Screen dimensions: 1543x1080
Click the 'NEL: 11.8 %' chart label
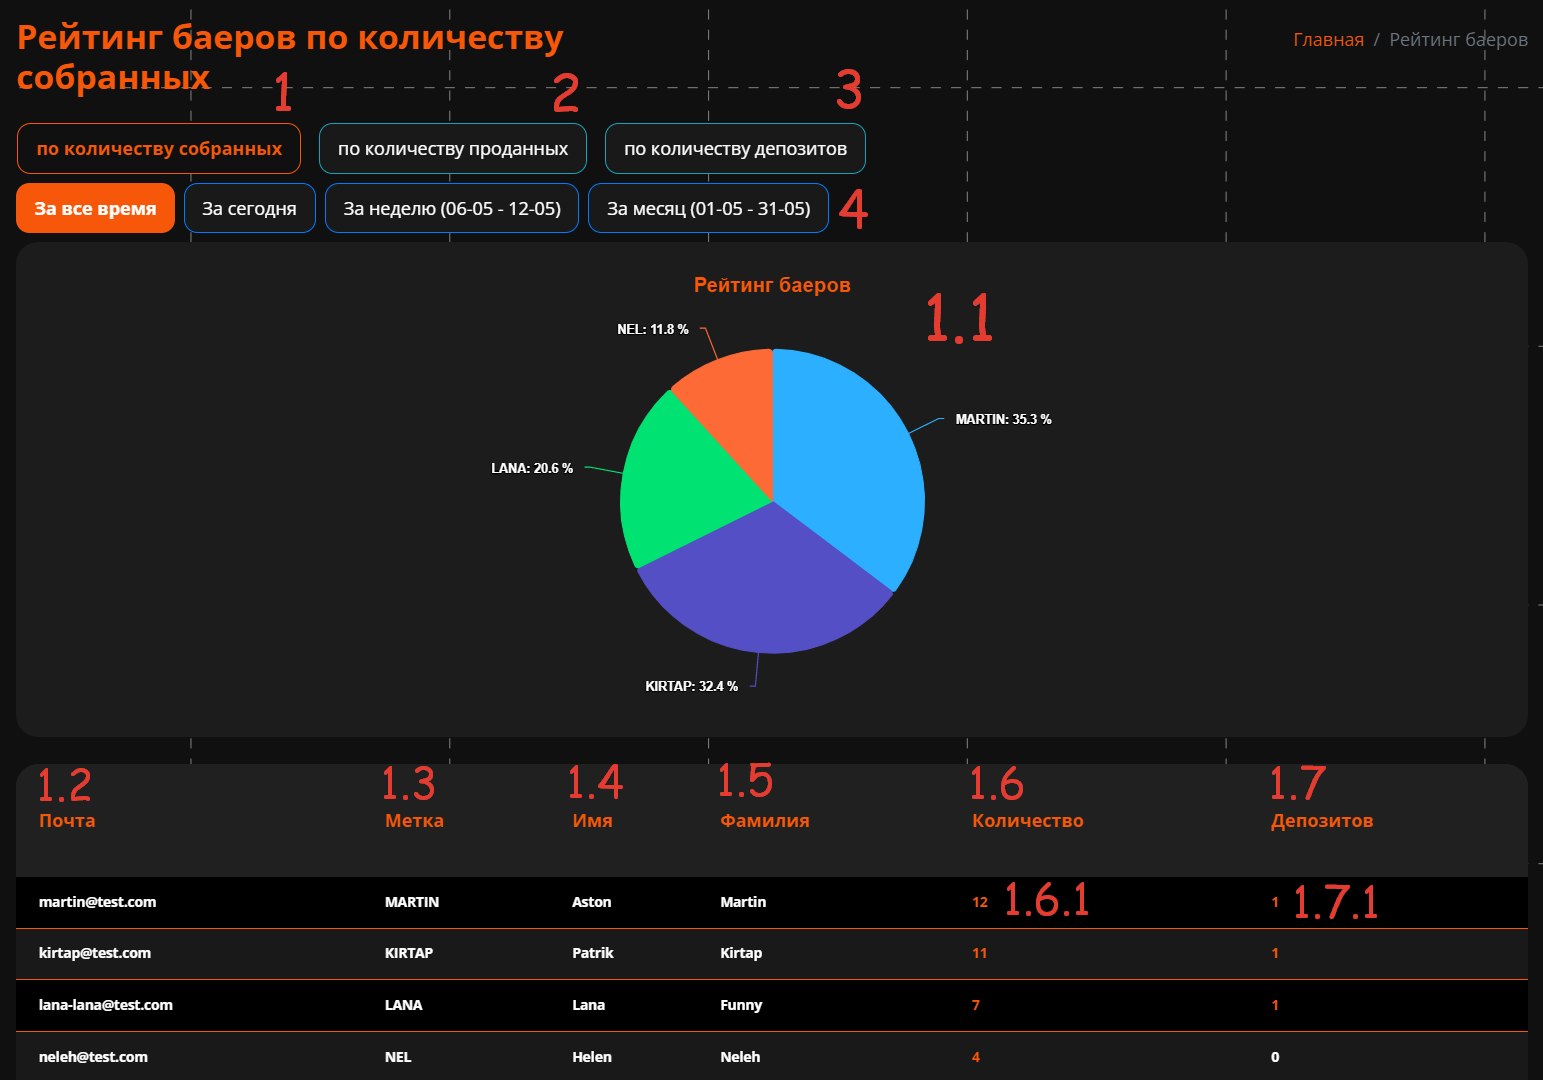pyautogui.click(x=653, y=329)
